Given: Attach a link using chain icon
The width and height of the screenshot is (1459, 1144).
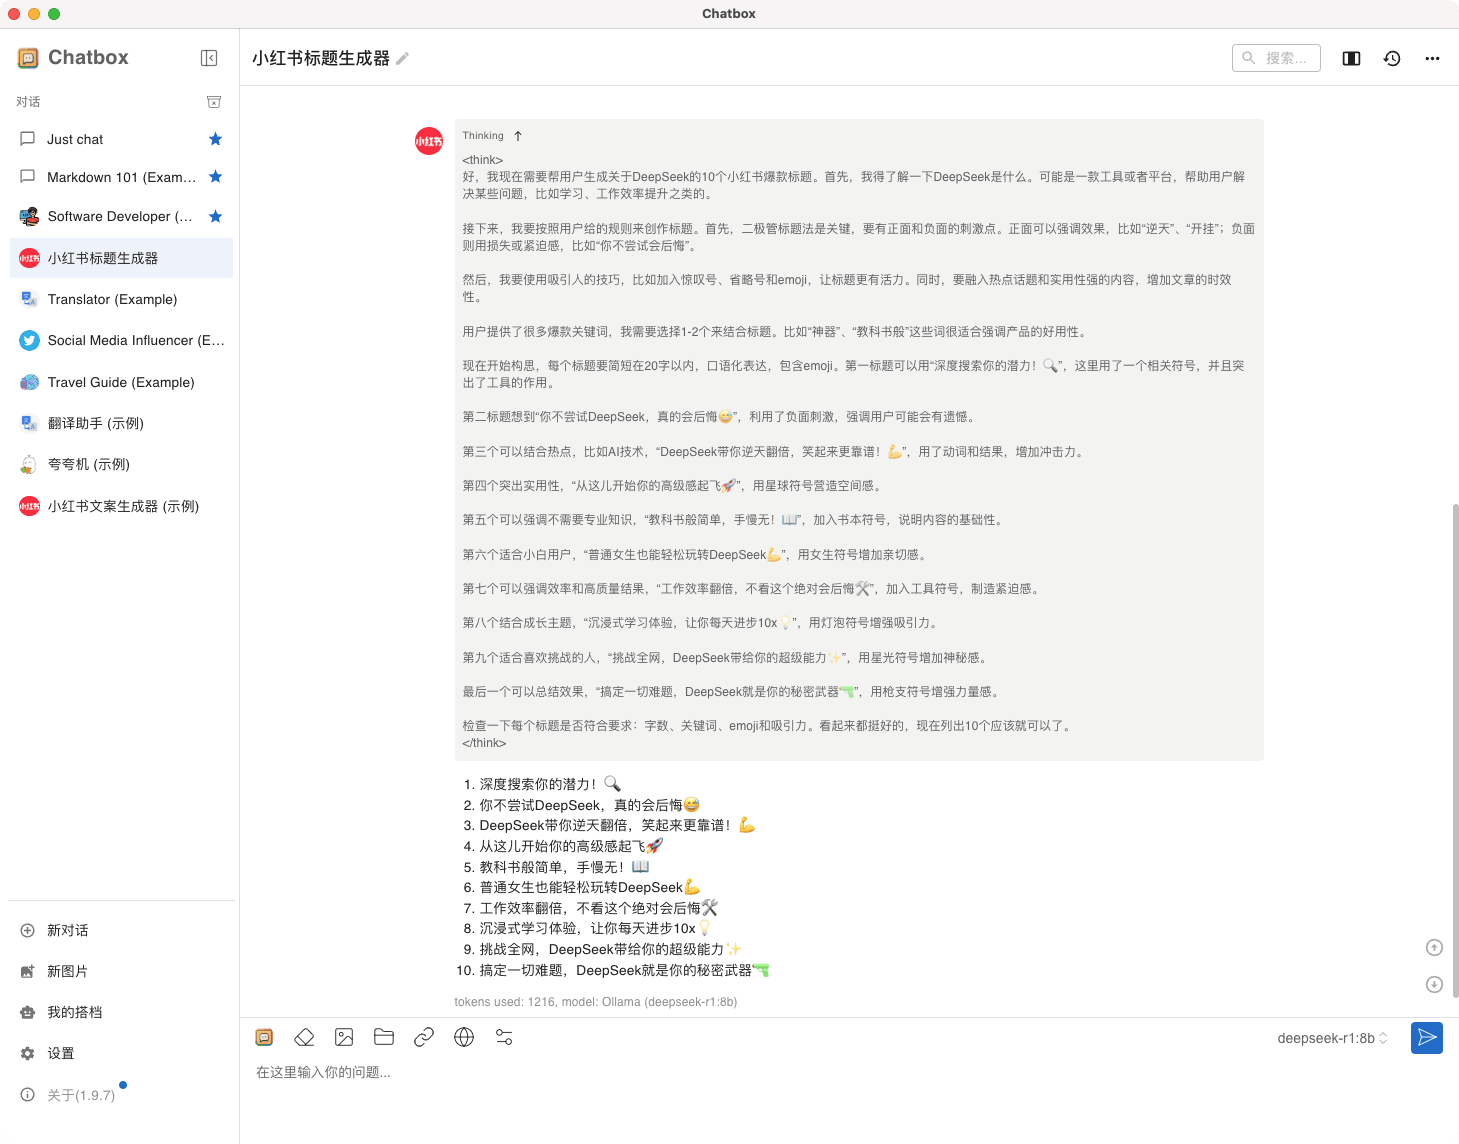Looking at the screenshot, I should click(424, 1037).
